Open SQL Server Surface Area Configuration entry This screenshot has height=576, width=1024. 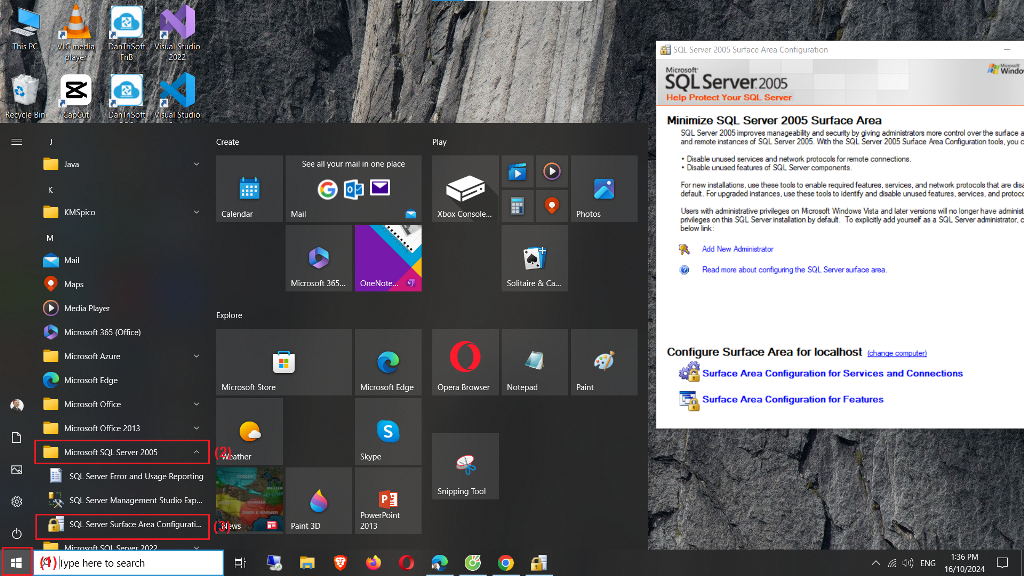point(121,524)
